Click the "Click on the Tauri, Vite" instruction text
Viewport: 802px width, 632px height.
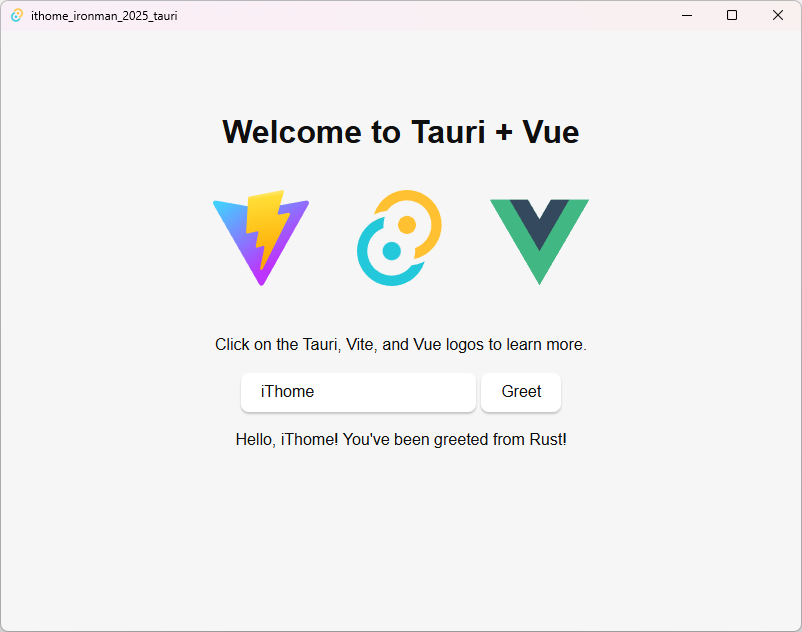tap(400, 345)
